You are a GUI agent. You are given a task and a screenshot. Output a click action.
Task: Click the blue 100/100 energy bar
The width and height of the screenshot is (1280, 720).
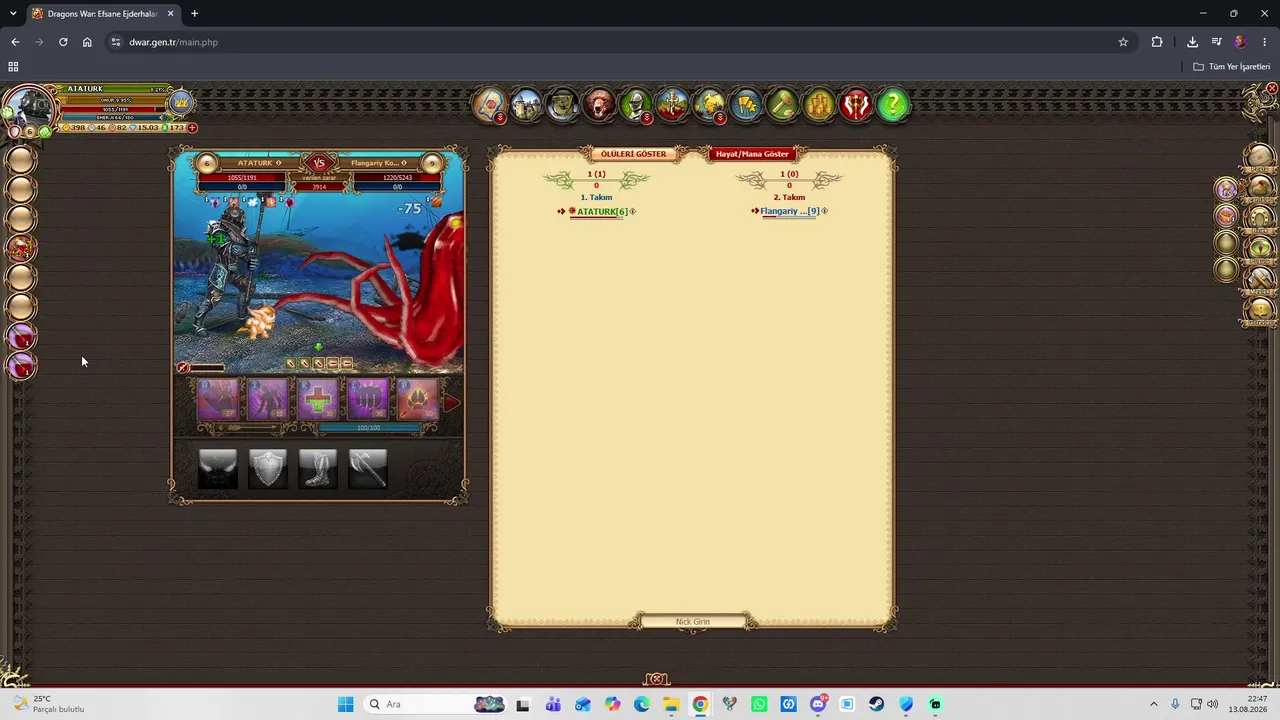369,428
